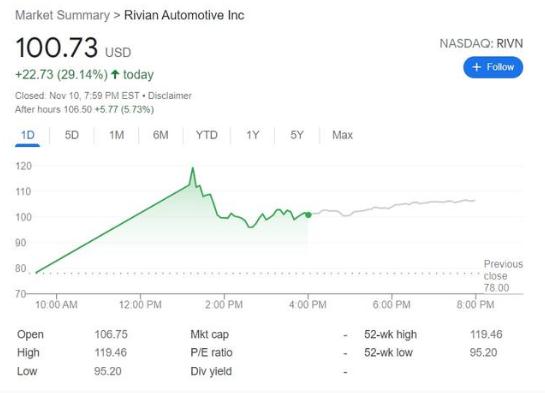The height and width of the screenshot is (393, 545).
Task: Click the 4:00 PM axis label
Action: point(308,305)
